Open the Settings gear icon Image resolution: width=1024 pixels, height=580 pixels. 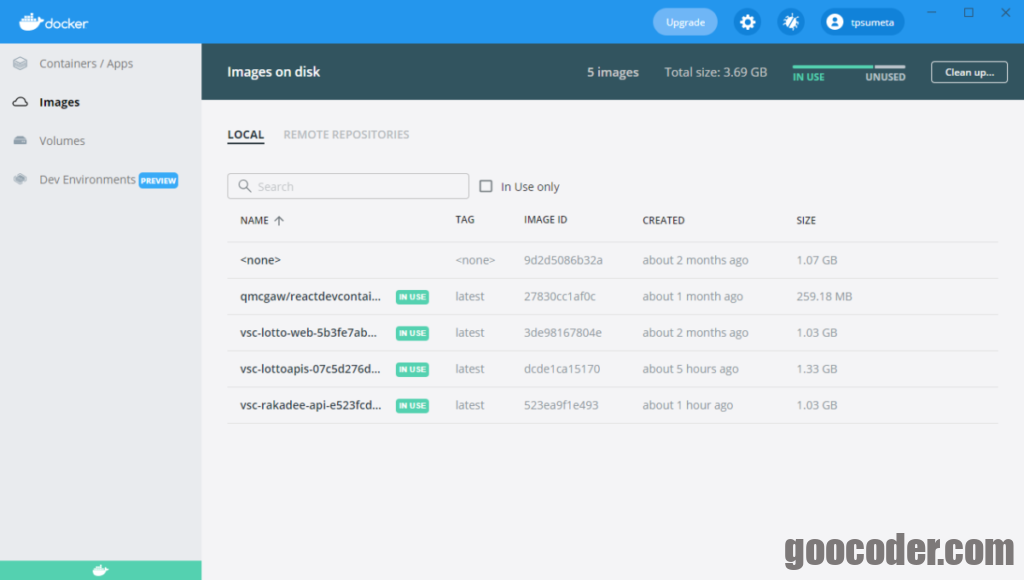[747, 22]
